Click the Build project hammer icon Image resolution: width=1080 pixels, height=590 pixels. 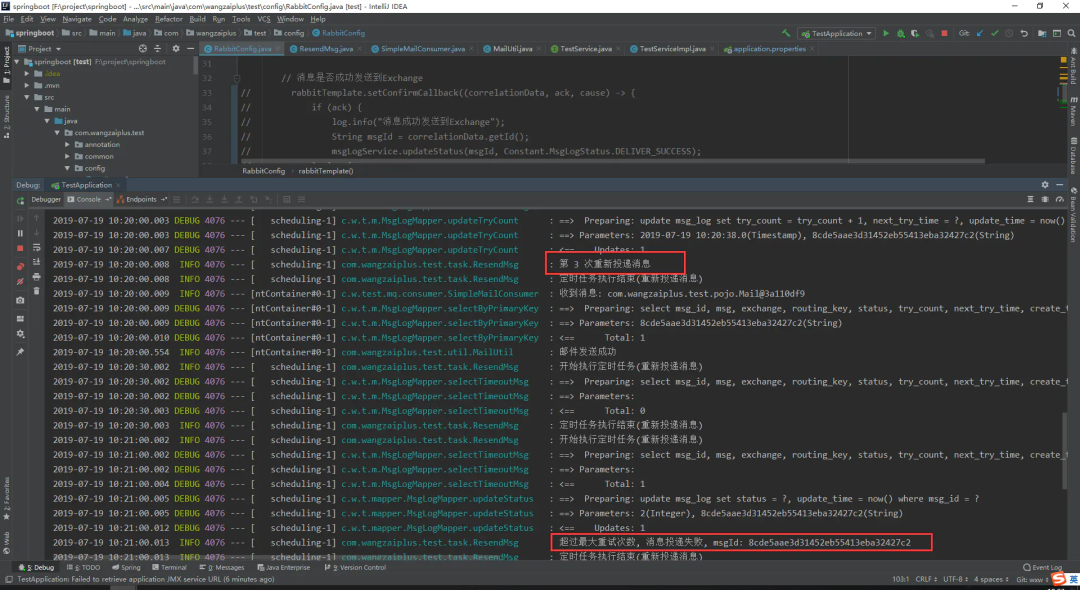(x=786, y=33)
